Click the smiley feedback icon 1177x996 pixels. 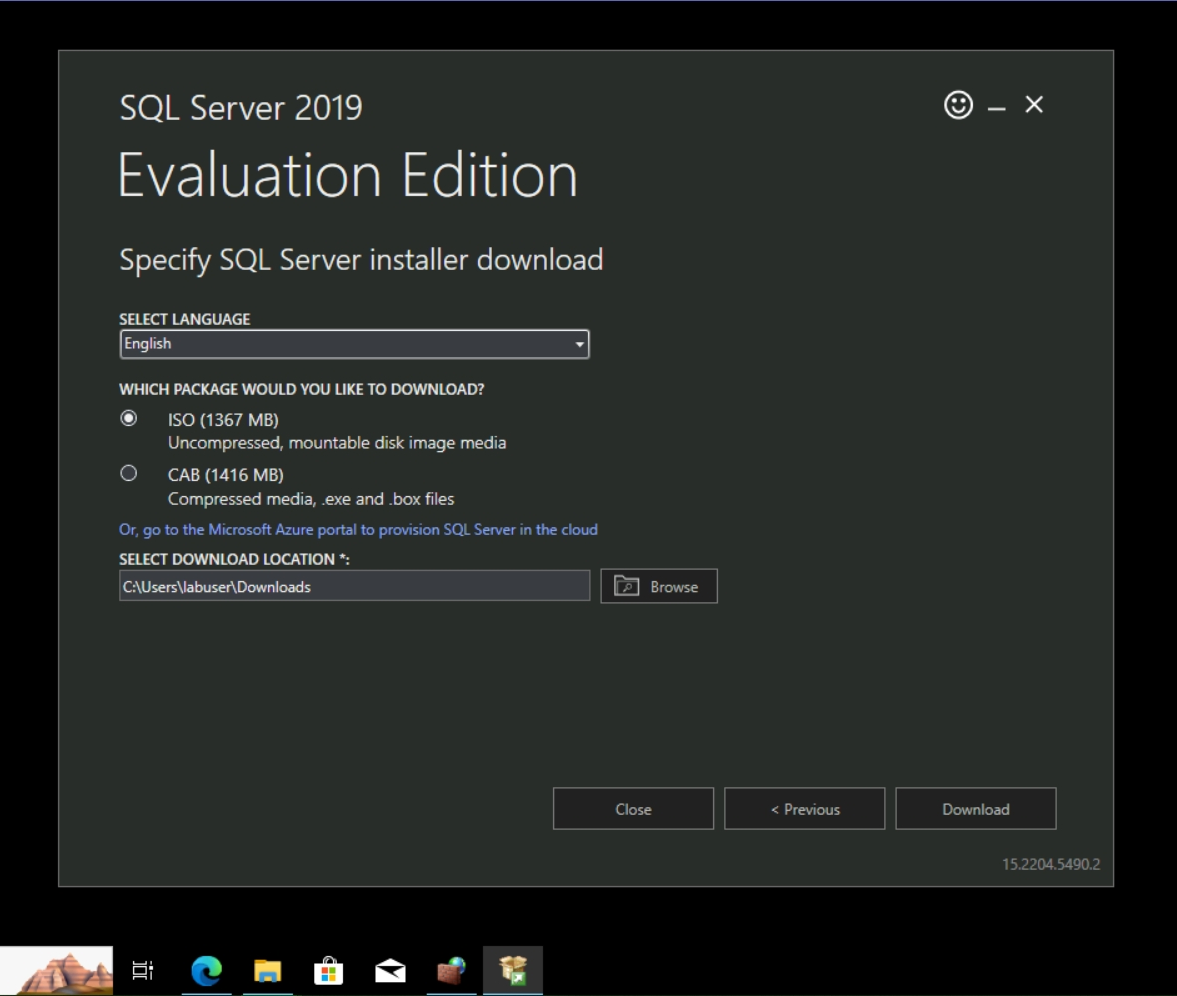tap(958, 105)
